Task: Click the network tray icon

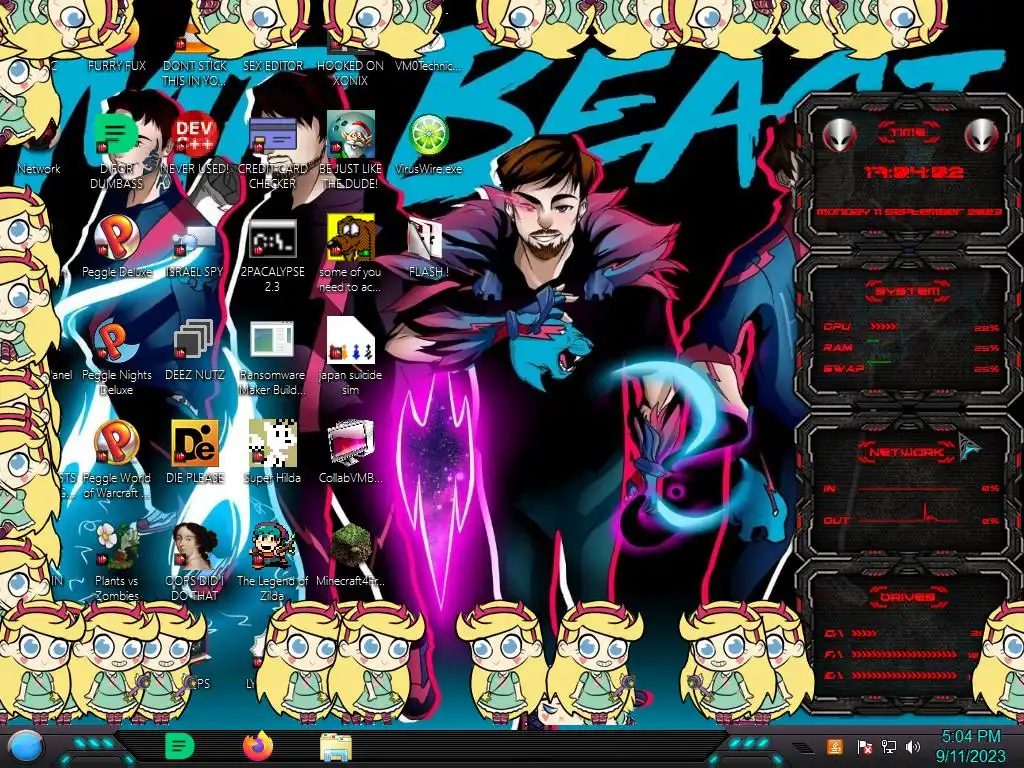Action: pos(889,747)
